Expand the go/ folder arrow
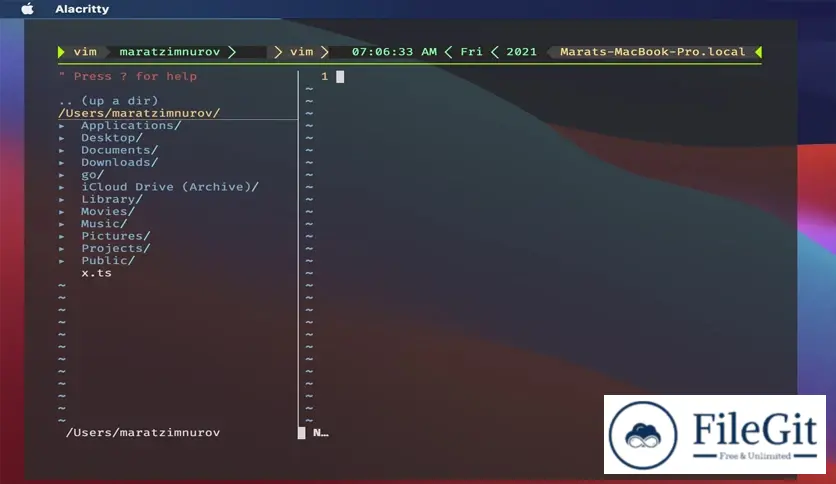Viewport: 836px width, 484px height. (62, 175)
